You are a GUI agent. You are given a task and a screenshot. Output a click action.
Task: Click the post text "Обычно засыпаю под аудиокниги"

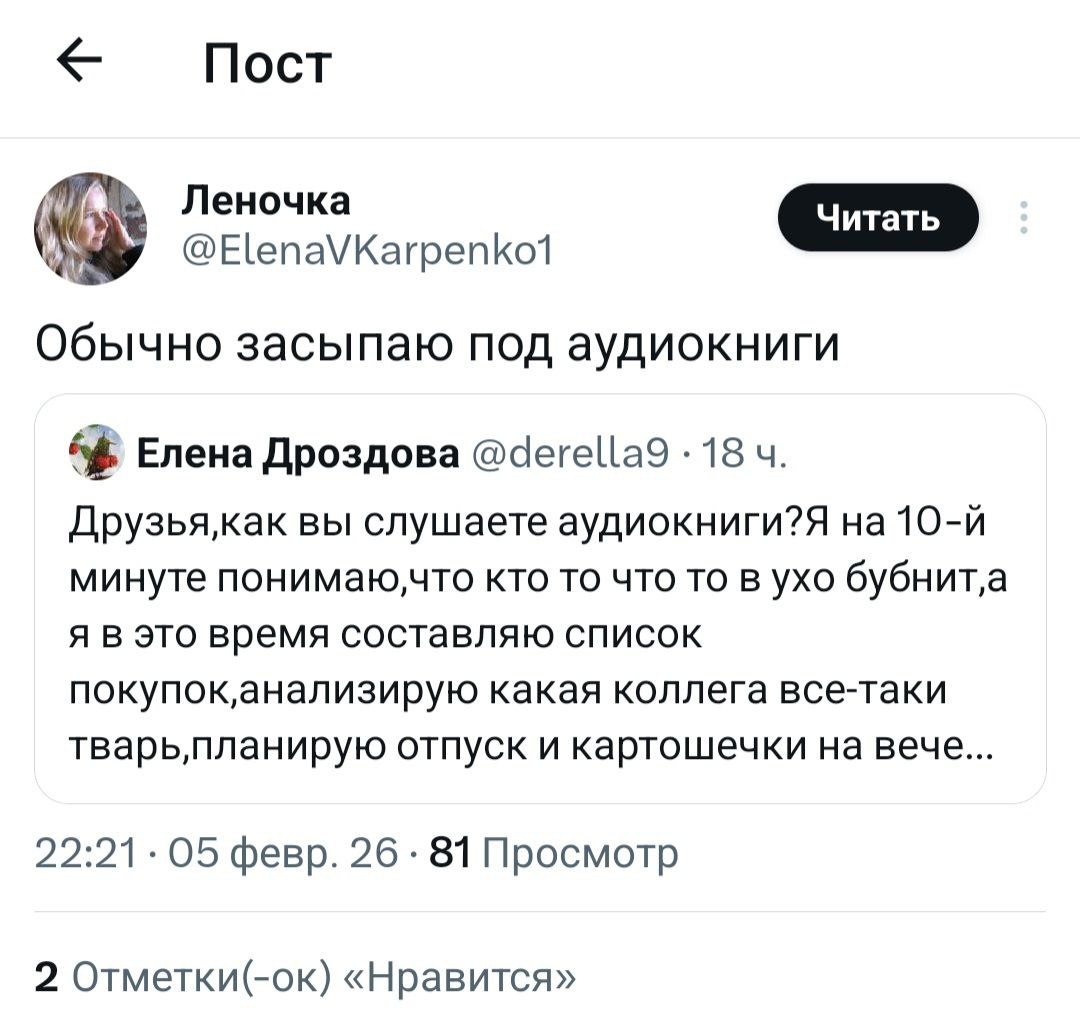pyautogui.click(x=438, y=345)
